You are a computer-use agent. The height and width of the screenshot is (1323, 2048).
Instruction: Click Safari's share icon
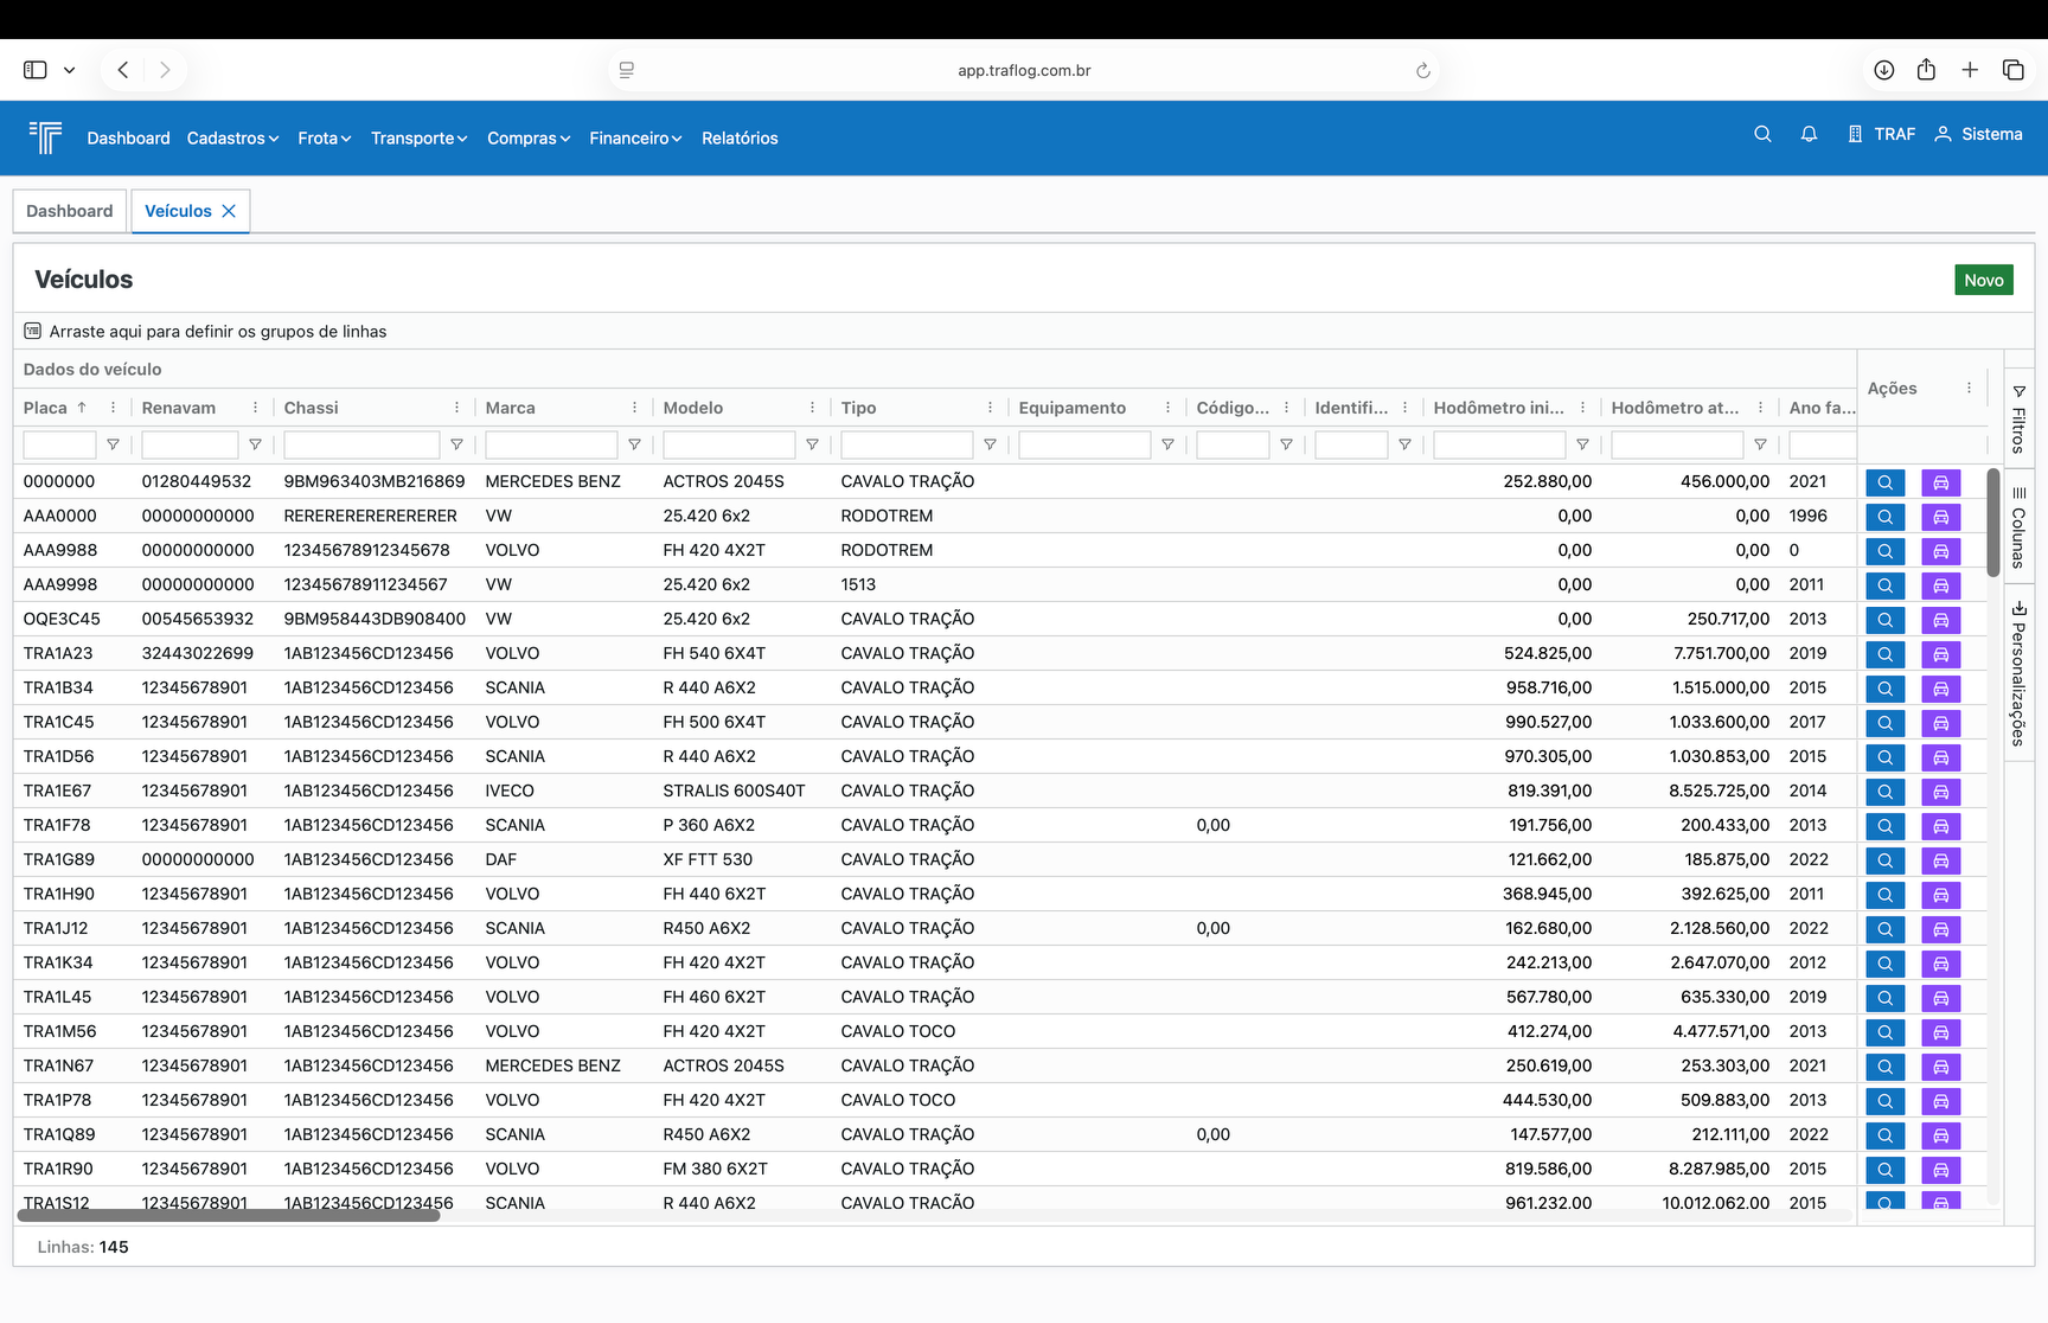tap(1926, 70)
